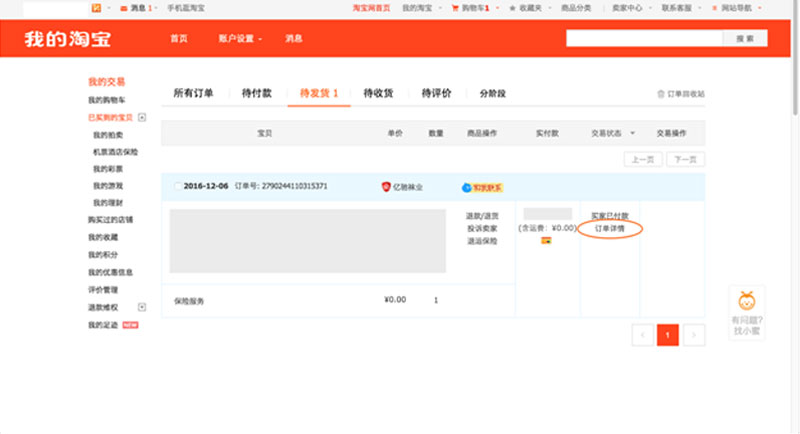Switch to the 待评价 tab
Image resolution: width=800 pixels, height=434 pixels.
click(x=436, y=93)
